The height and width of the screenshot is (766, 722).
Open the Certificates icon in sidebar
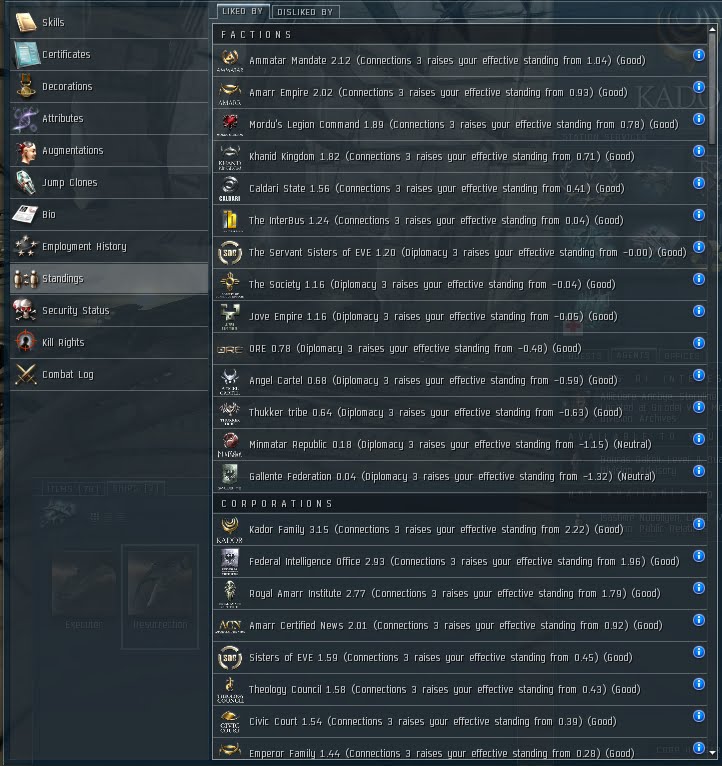(x=26, y=54)
